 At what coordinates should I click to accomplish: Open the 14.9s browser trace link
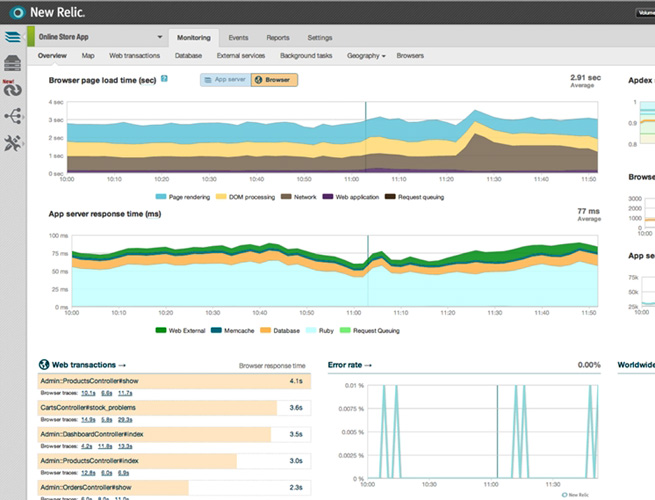(88, 420)
